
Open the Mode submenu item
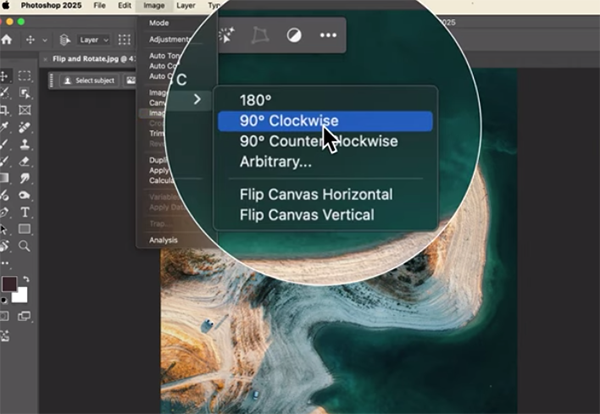coord(159,23)
